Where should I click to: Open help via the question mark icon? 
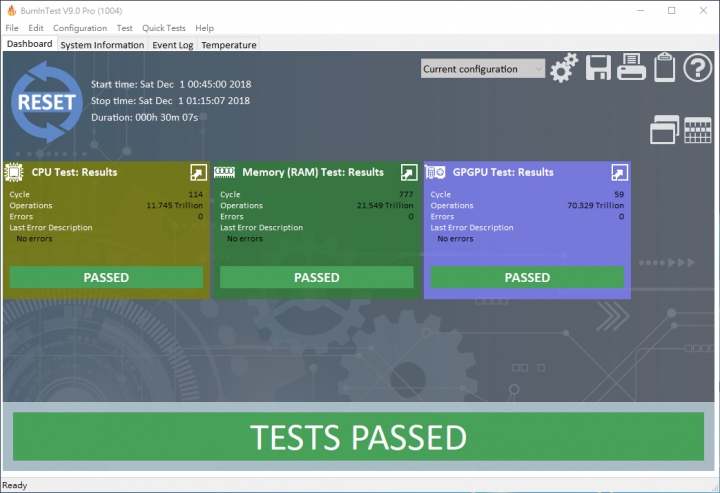(x=698, y=67)
